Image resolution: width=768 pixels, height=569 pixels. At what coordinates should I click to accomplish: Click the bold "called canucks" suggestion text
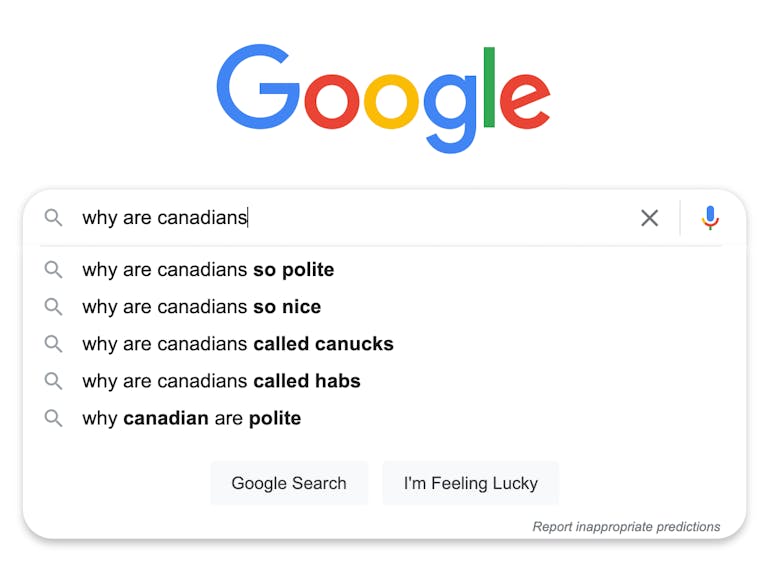point(323,344)
